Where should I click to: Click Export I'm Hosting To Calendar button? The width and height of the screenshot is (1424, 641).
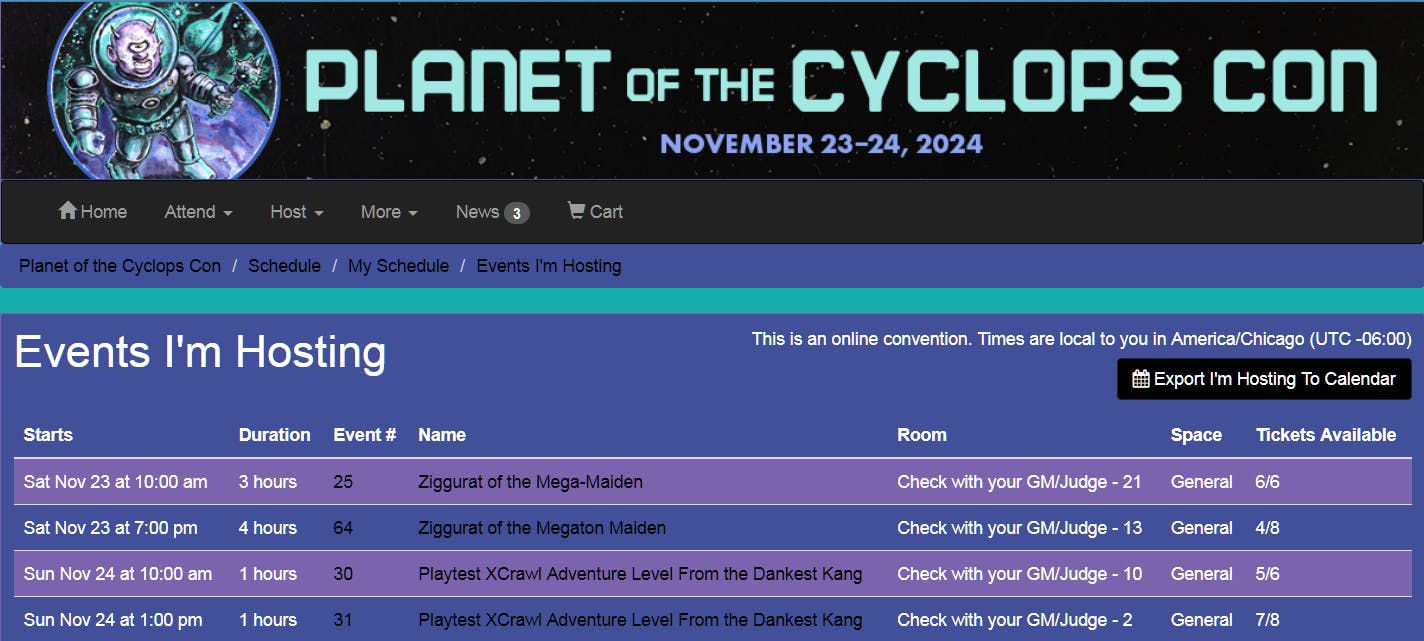pyautogui.click(x=1264, y=379)
